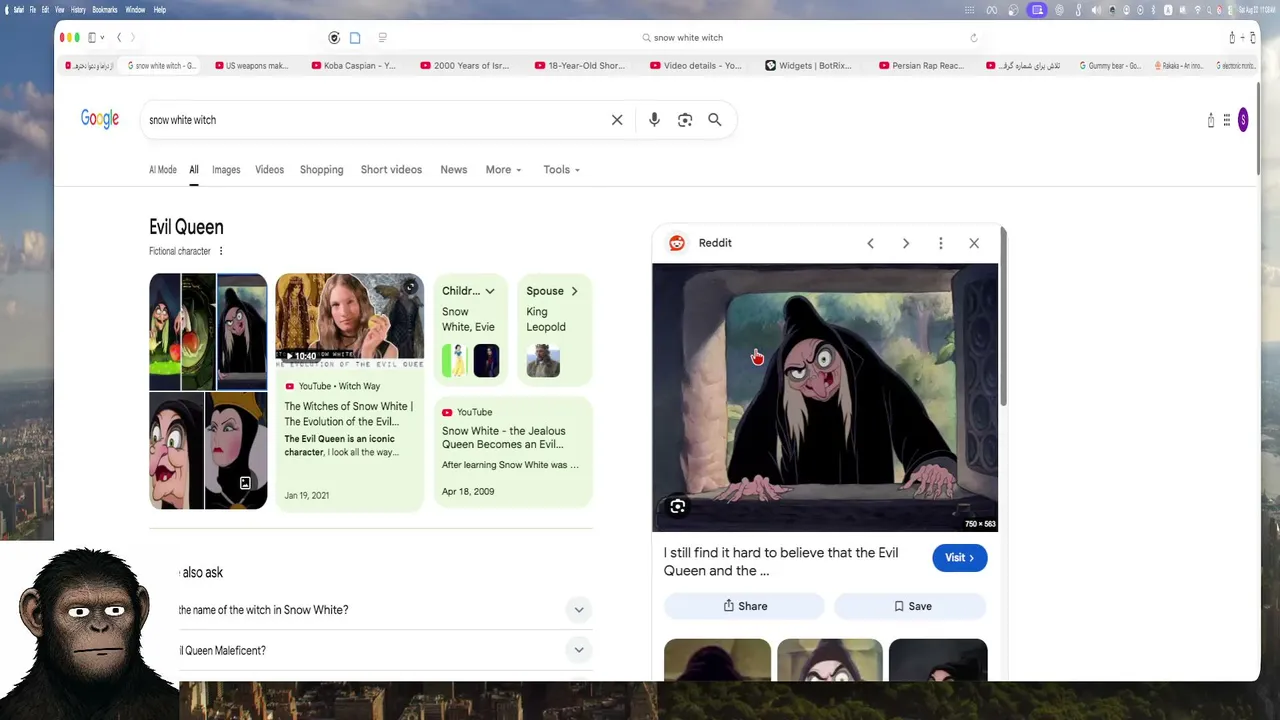Open the 'US weapons mak...' browser tab
This screenshot has width=1280, height=720.
tap(250, 66)
